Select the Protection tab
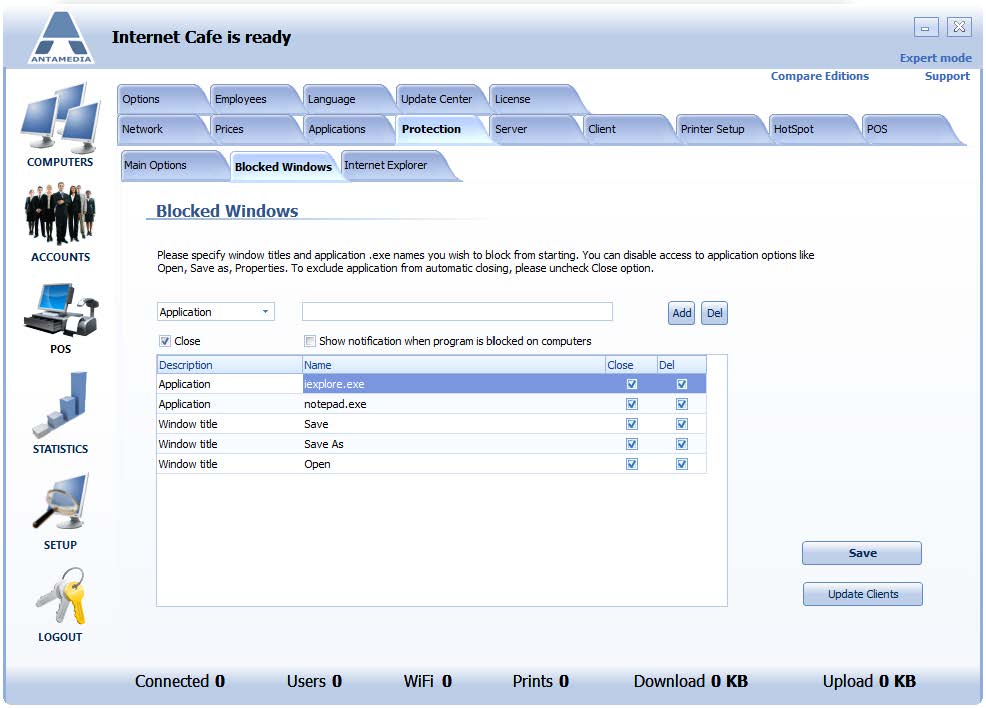986x709 pixels. 439,130
